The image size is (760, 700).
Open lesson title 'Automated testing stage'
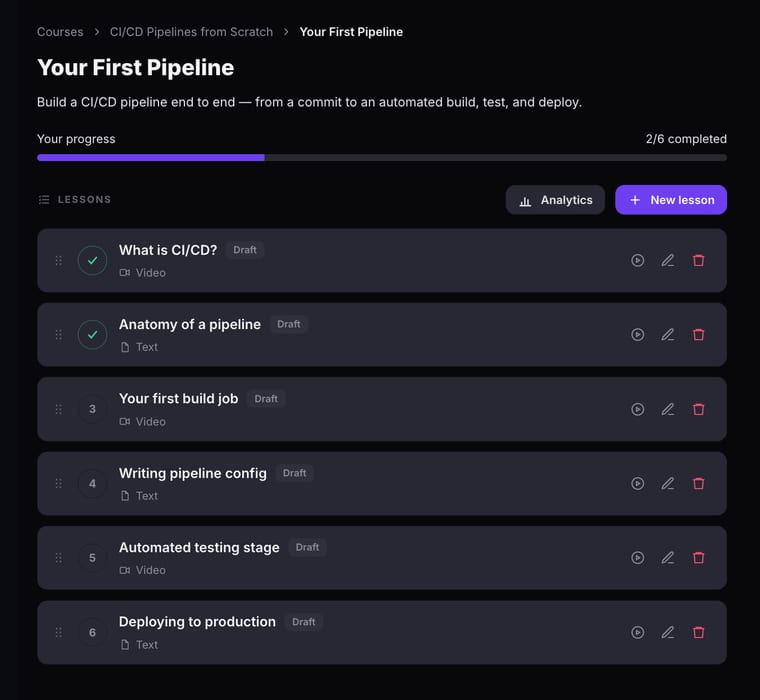coord(199,547)
